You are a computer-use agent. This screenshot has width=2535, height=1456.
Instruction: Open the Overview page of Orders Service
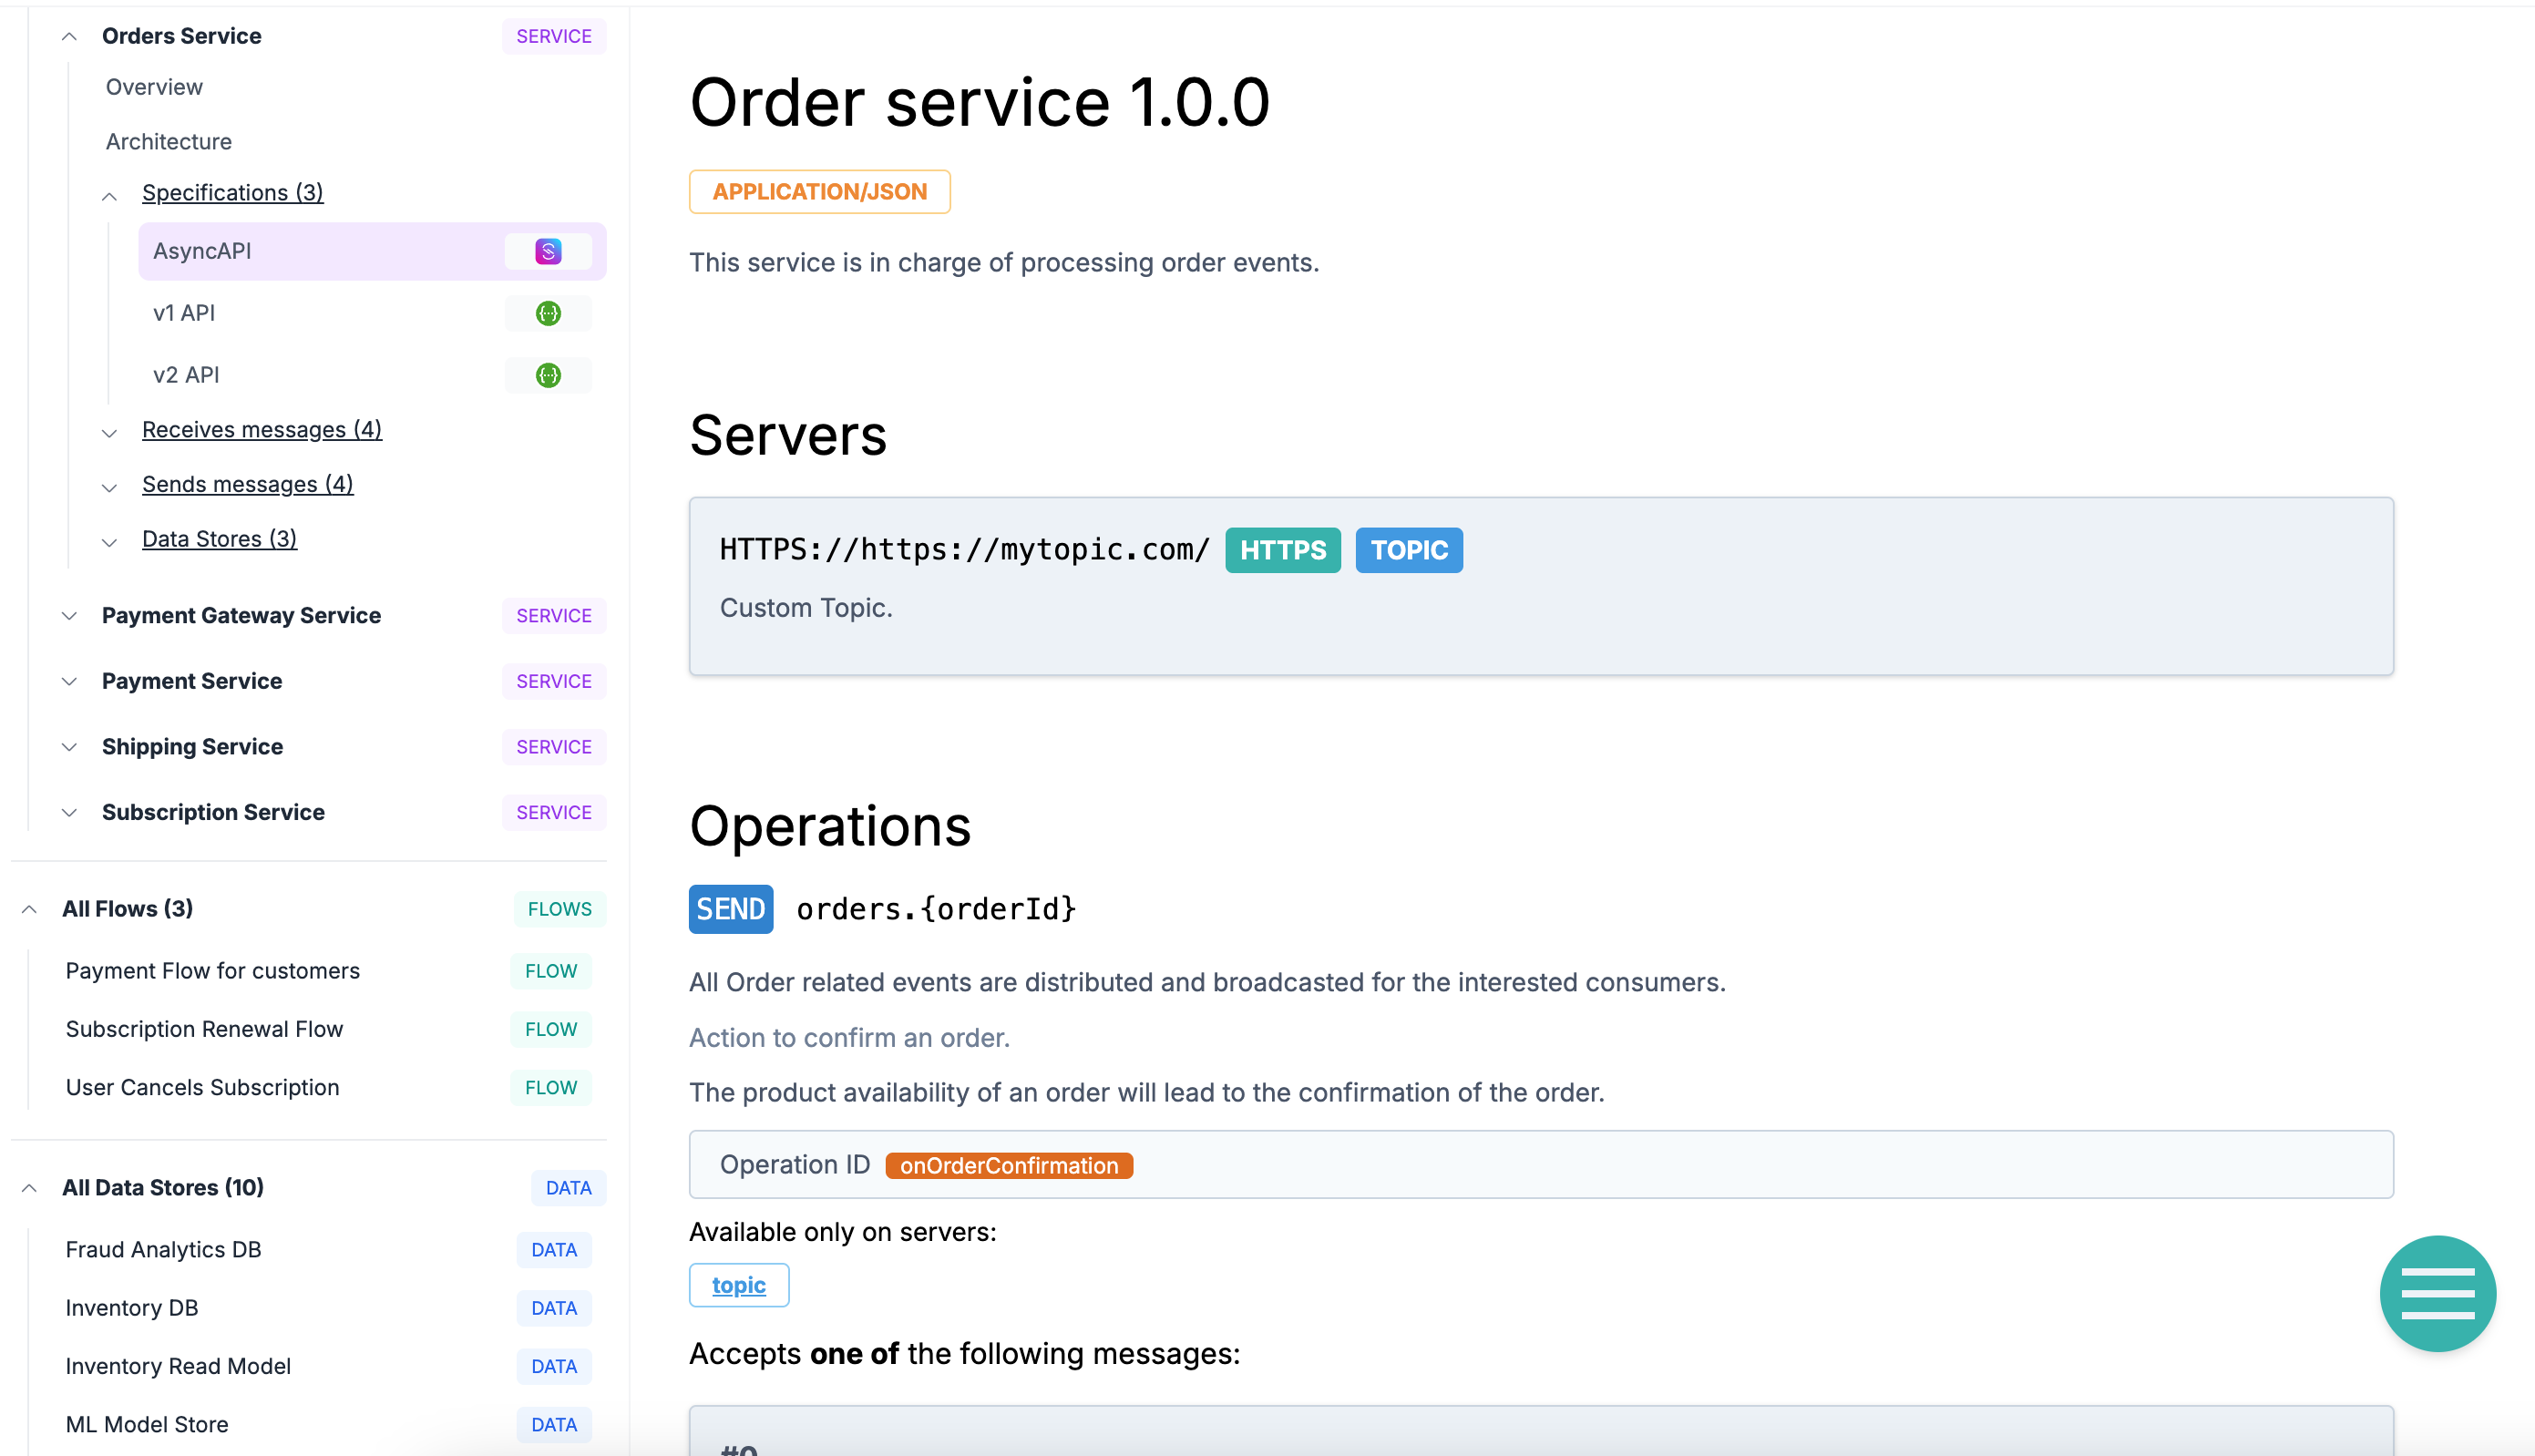click(154, 87)
